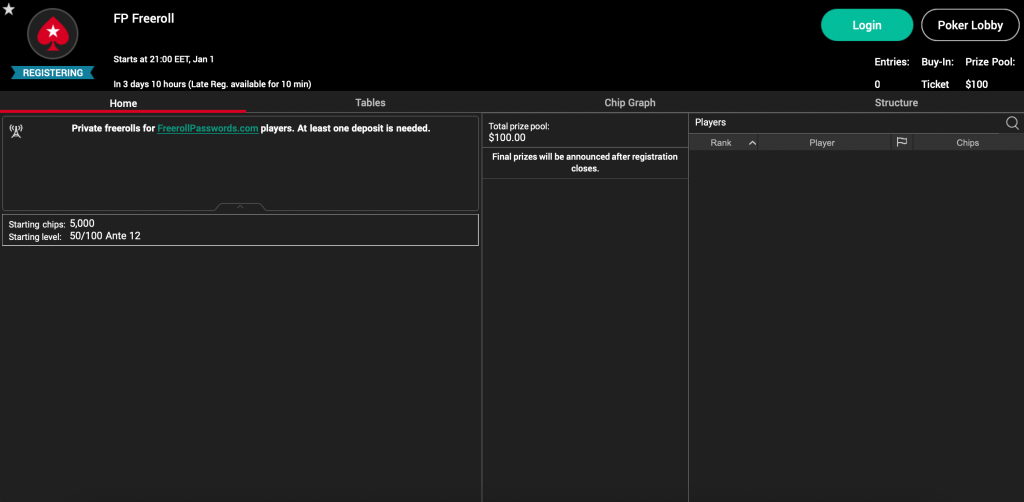Viewport: 1024px width, 502px height.
Task: Switch to the Home tab
Action: click(x=123, y=103)
